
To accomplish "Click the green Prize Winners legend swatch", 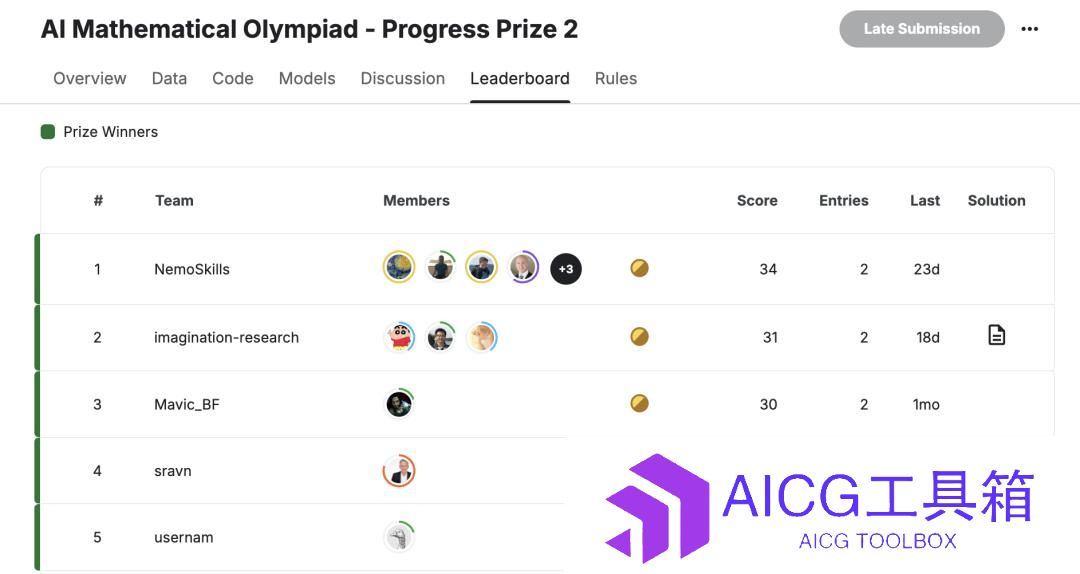I will click(x=48, y=132).
